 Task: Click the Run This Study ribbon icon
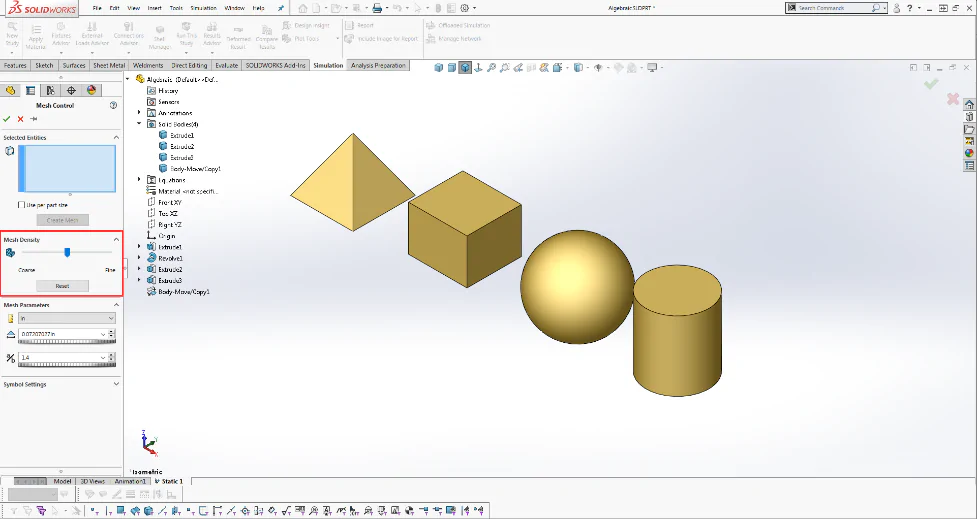(x=186, y=35)
